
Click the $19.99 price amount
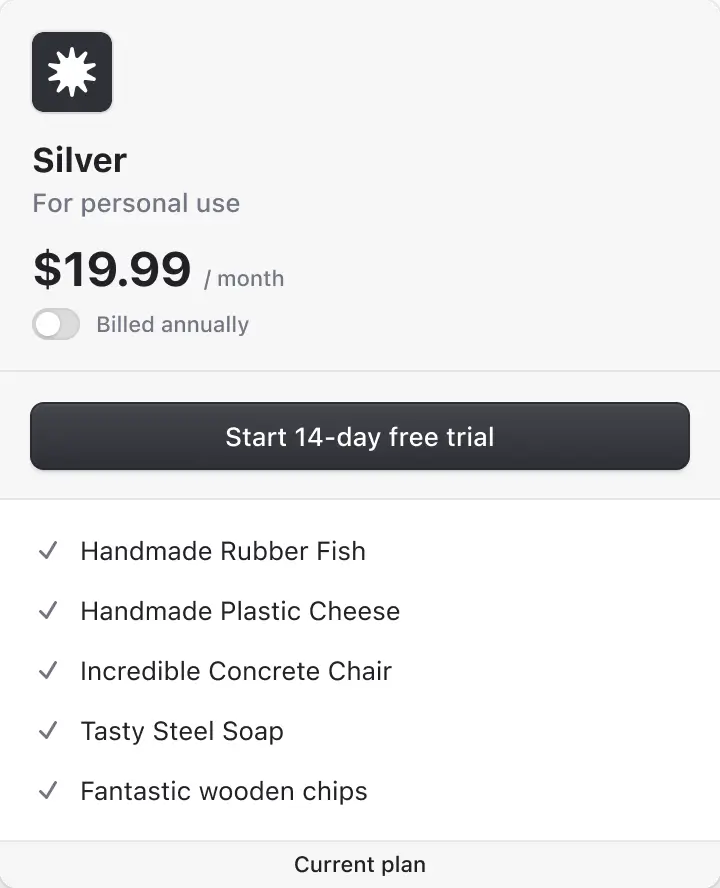pos(112,269)
